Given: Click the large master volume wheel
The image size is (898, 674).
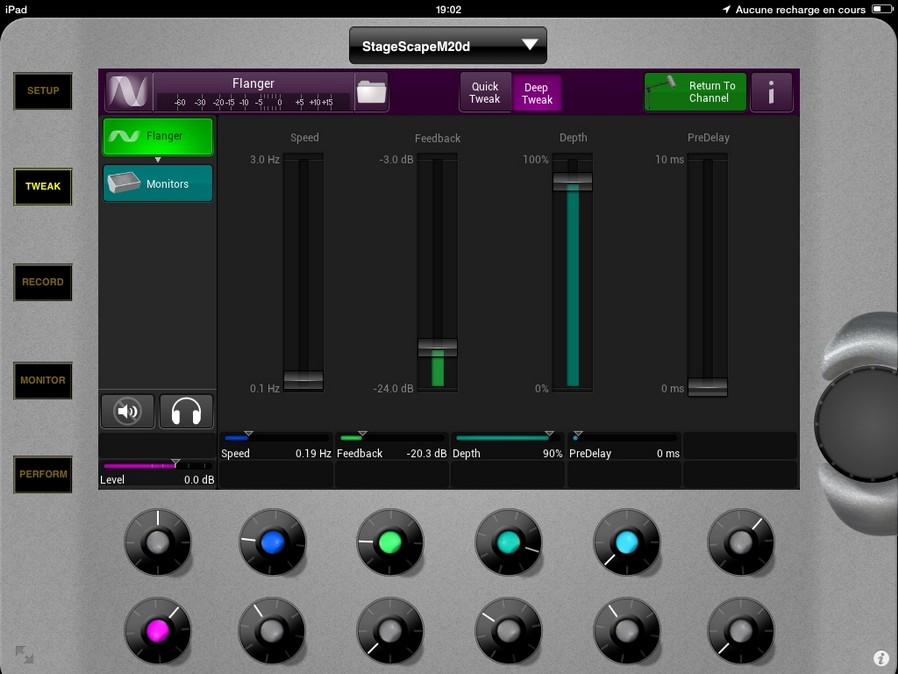Looking at the screenshot, I should click(856, 418).
